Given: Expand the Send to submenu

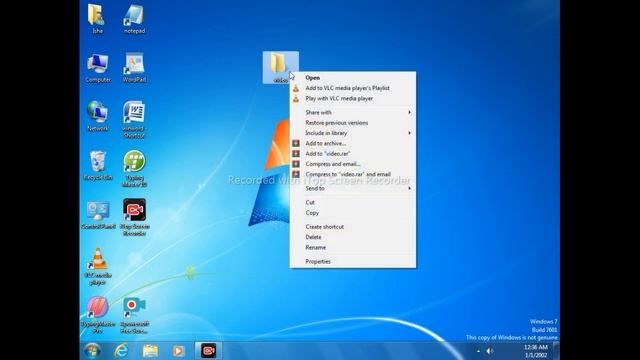Looking at the screenshot, I should pyautogui.click(x=353, y=188).
